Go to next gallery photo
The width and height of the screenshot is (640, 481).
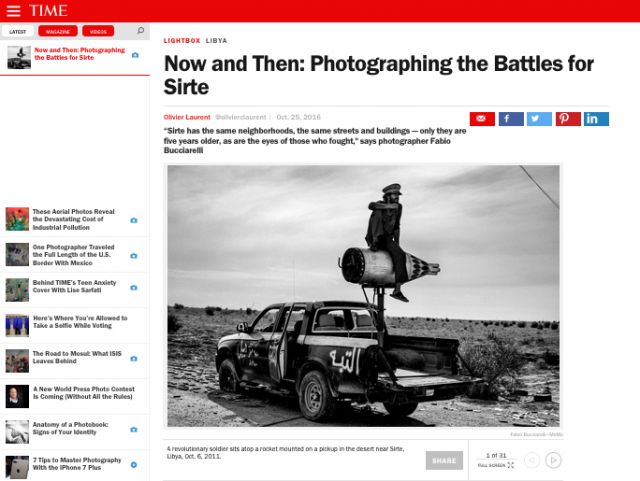pyautogui.click(x=553, y=460)
